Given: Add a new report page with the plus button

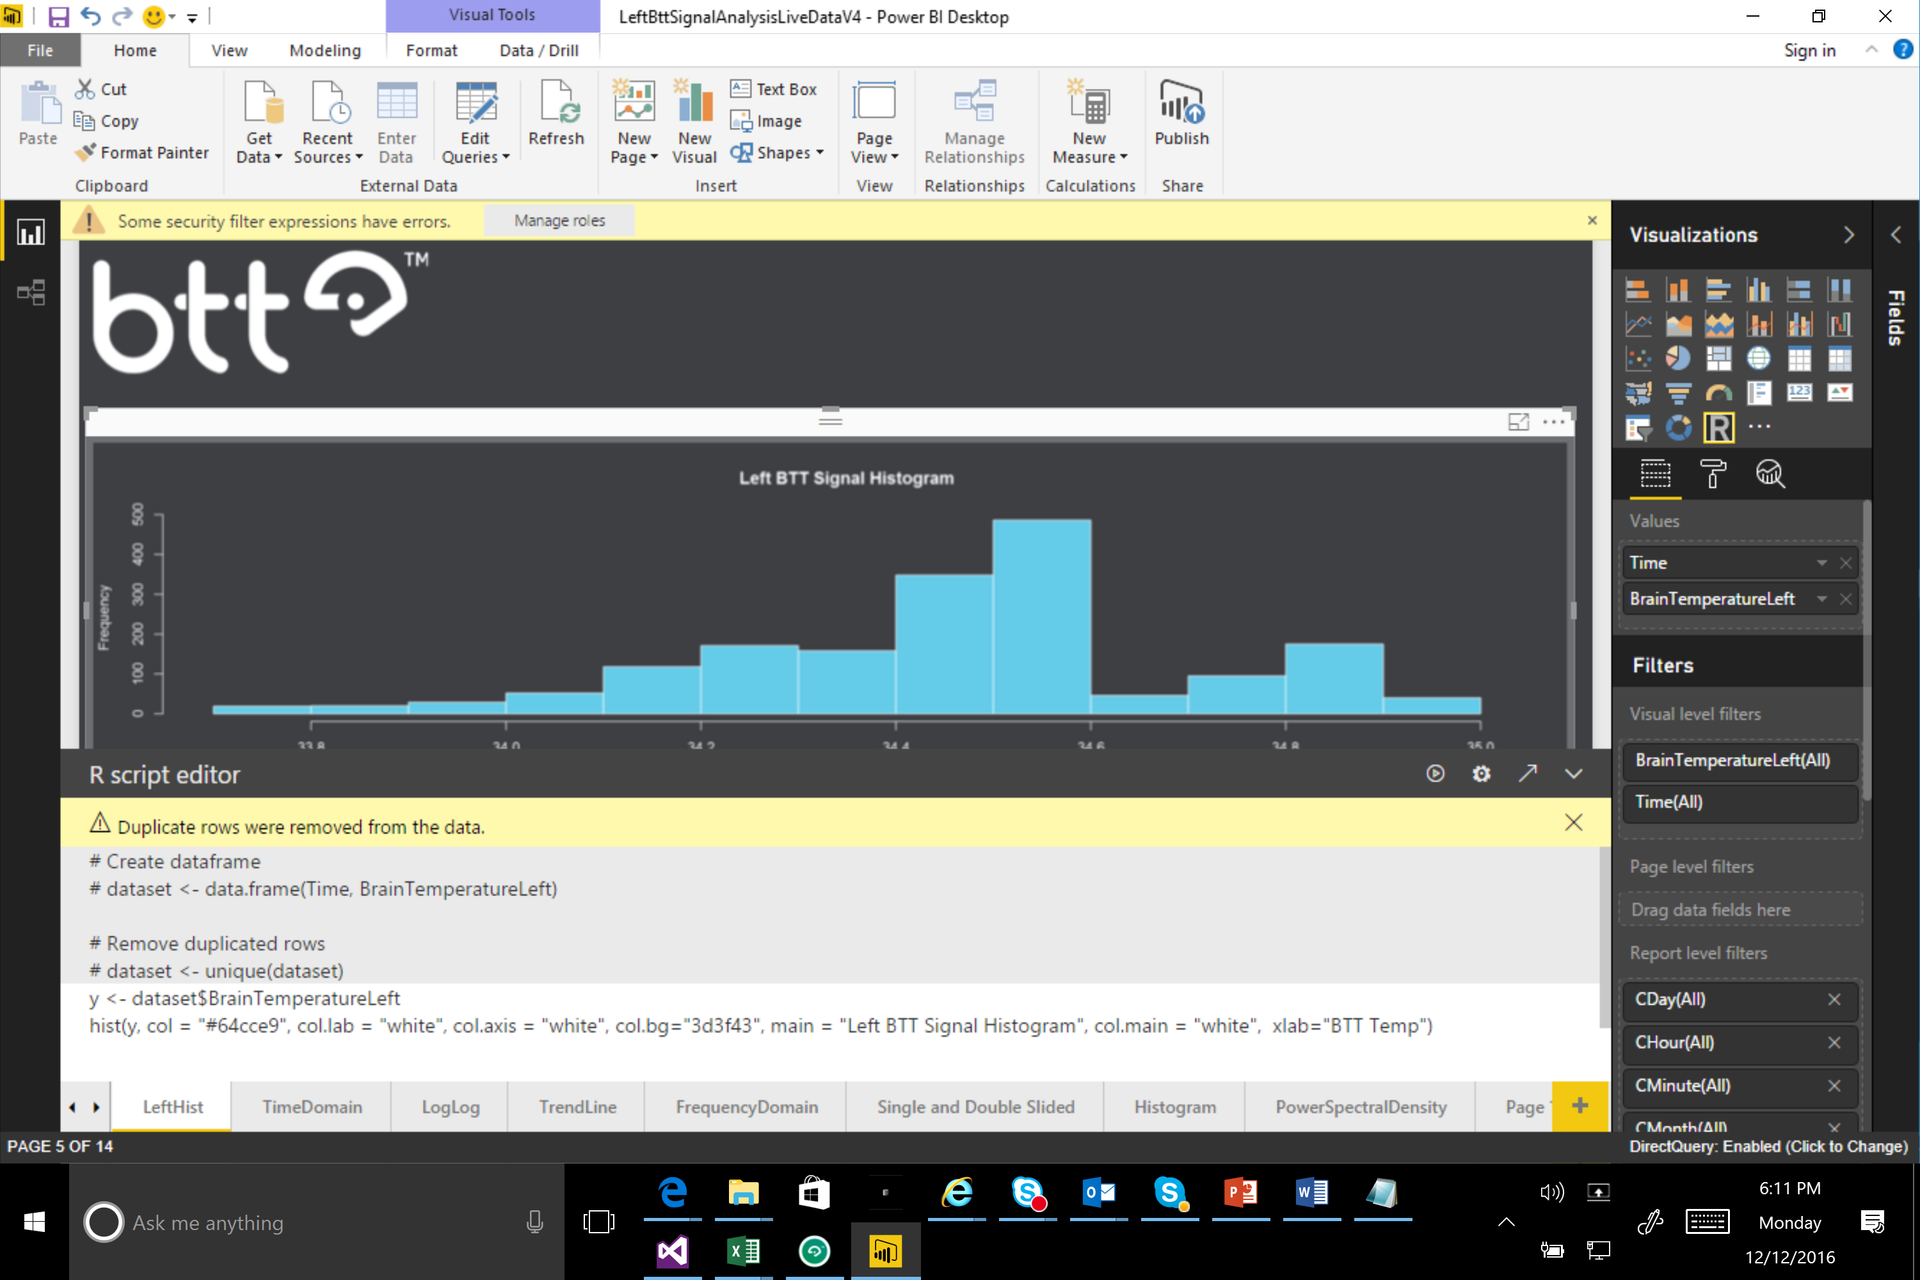Looking at the screenshot, I should pyautogui.click(x=1580, y=1105).
